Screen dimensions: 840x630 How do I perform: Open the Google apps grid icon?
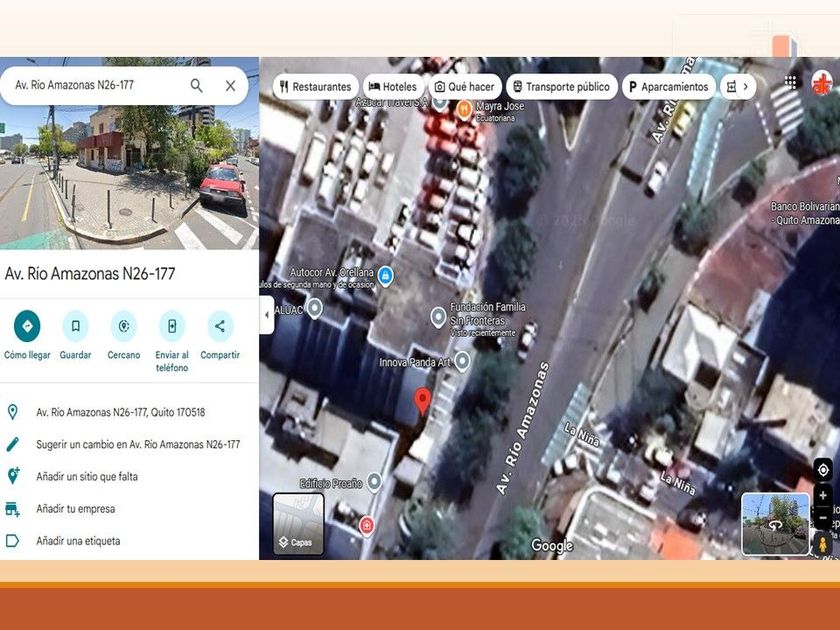click(x=790, y=82)
